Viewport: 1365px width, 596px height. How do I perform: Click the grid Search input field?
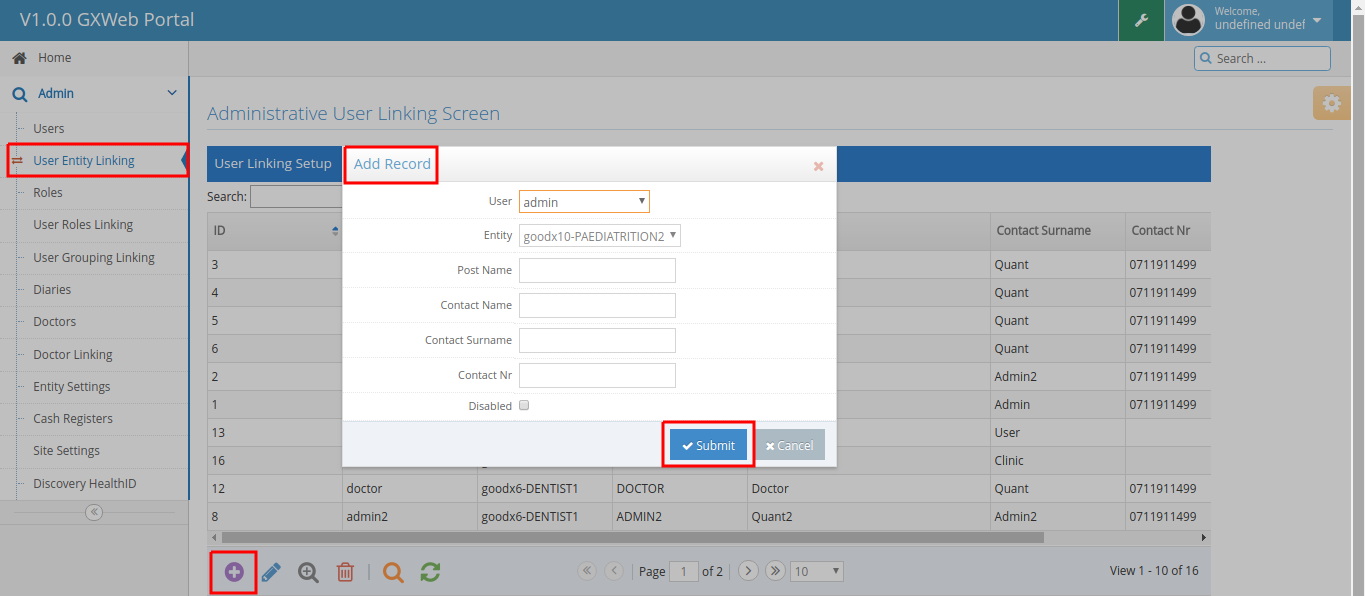point(297,197)
